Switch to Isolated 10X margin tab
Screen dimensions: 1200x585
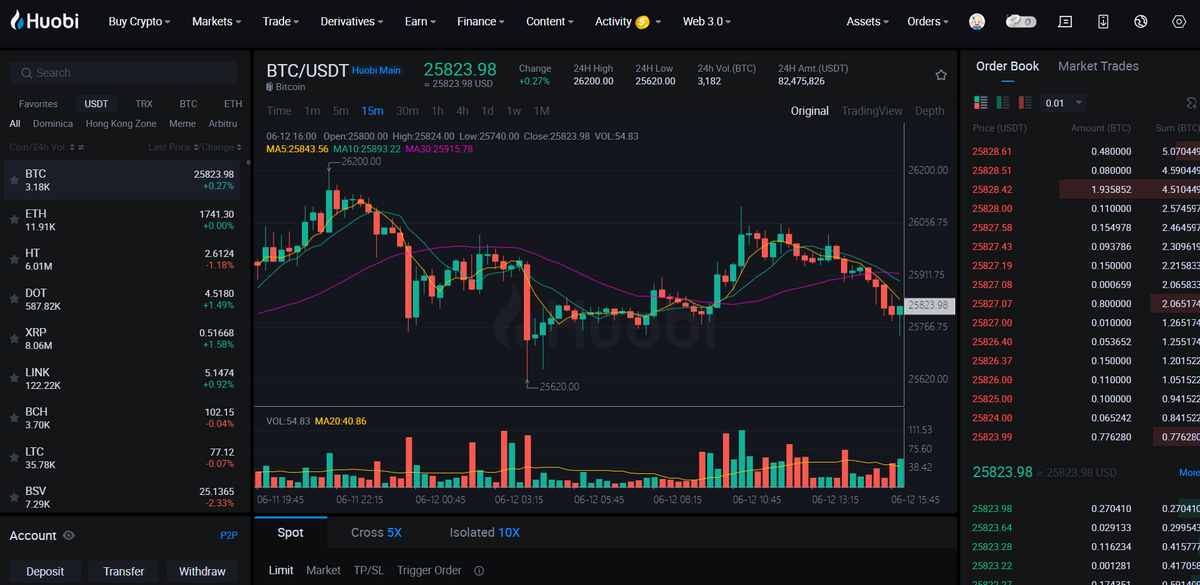click(484, 532)
